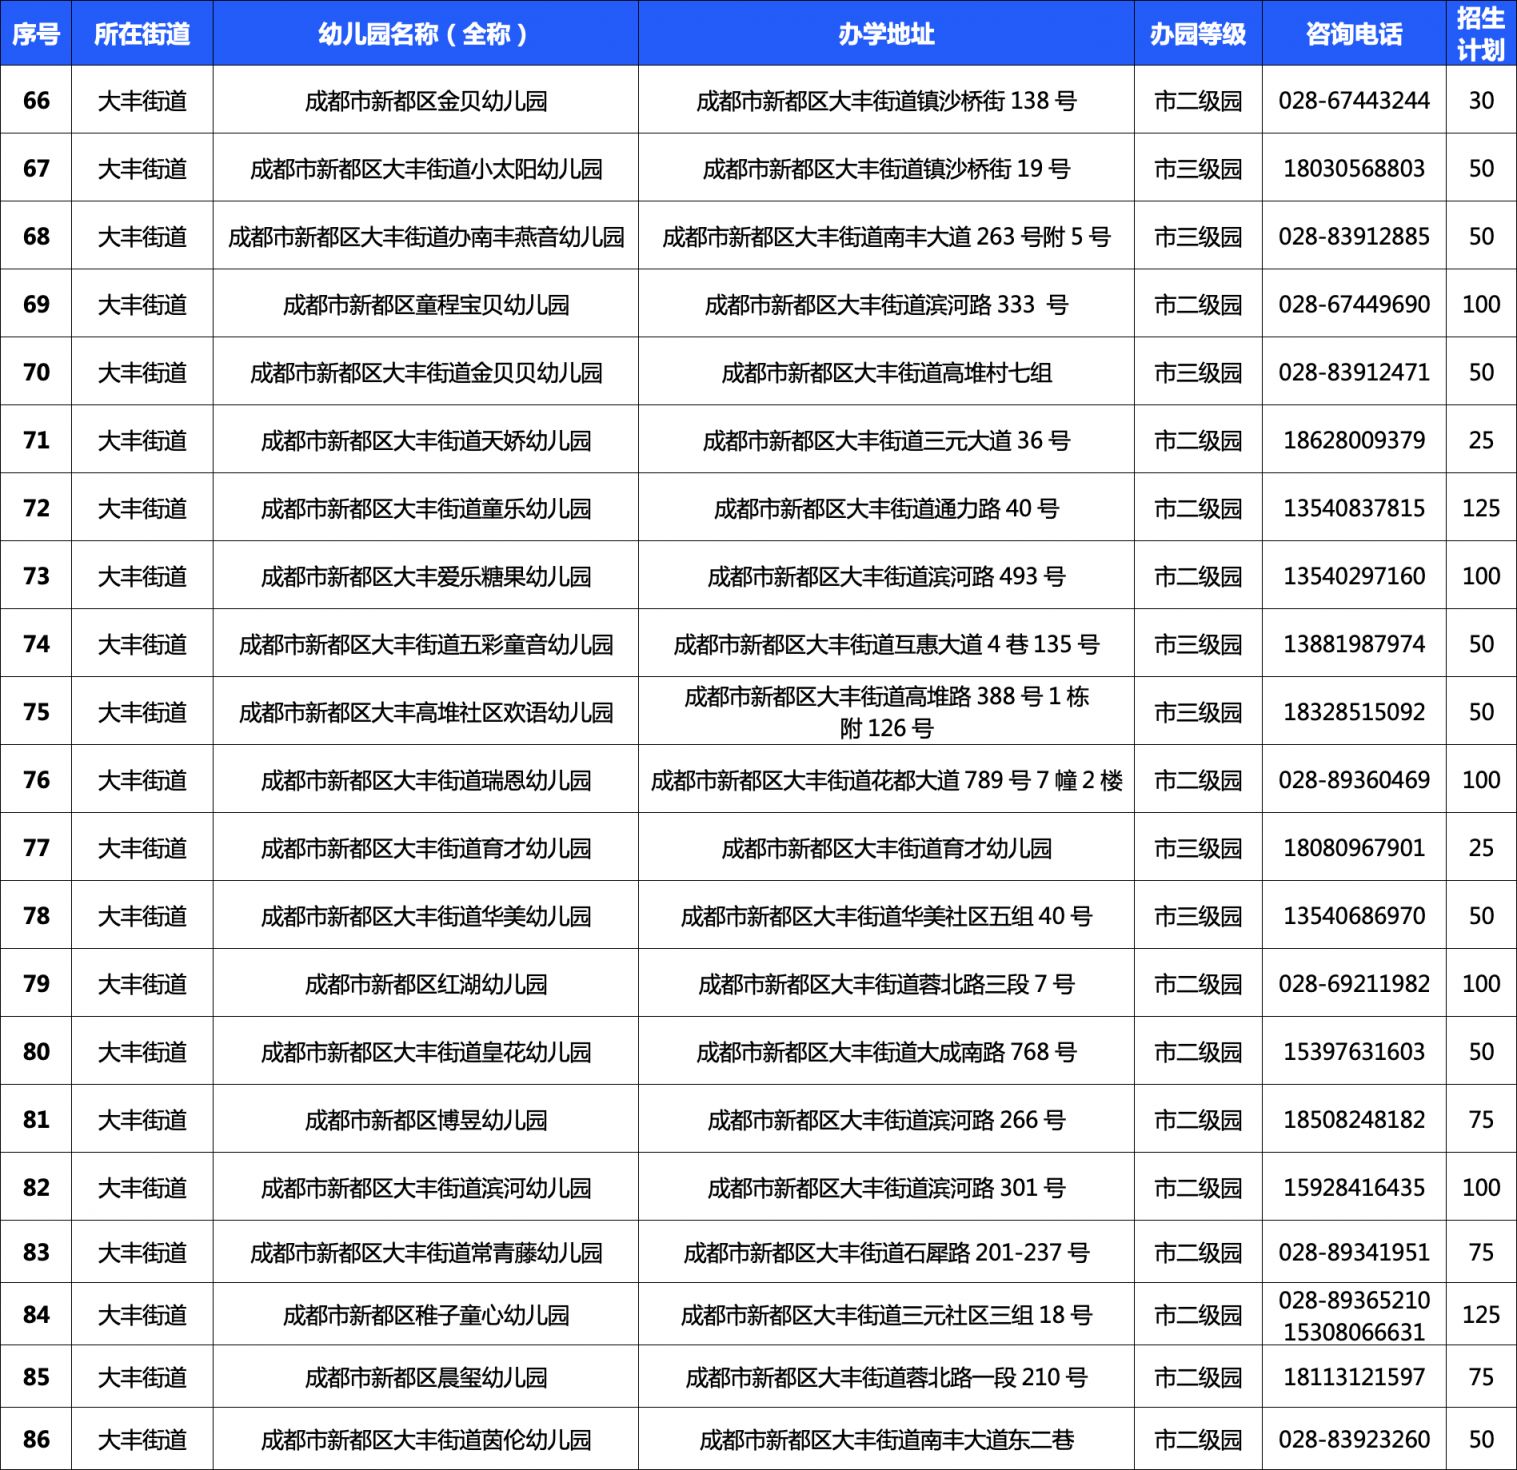Image resolution: width=1517 pixels, height=1470 pixels.
Task: Click 成都市新都区大丰街道茵伦幼儿园
Action: 426,1441
